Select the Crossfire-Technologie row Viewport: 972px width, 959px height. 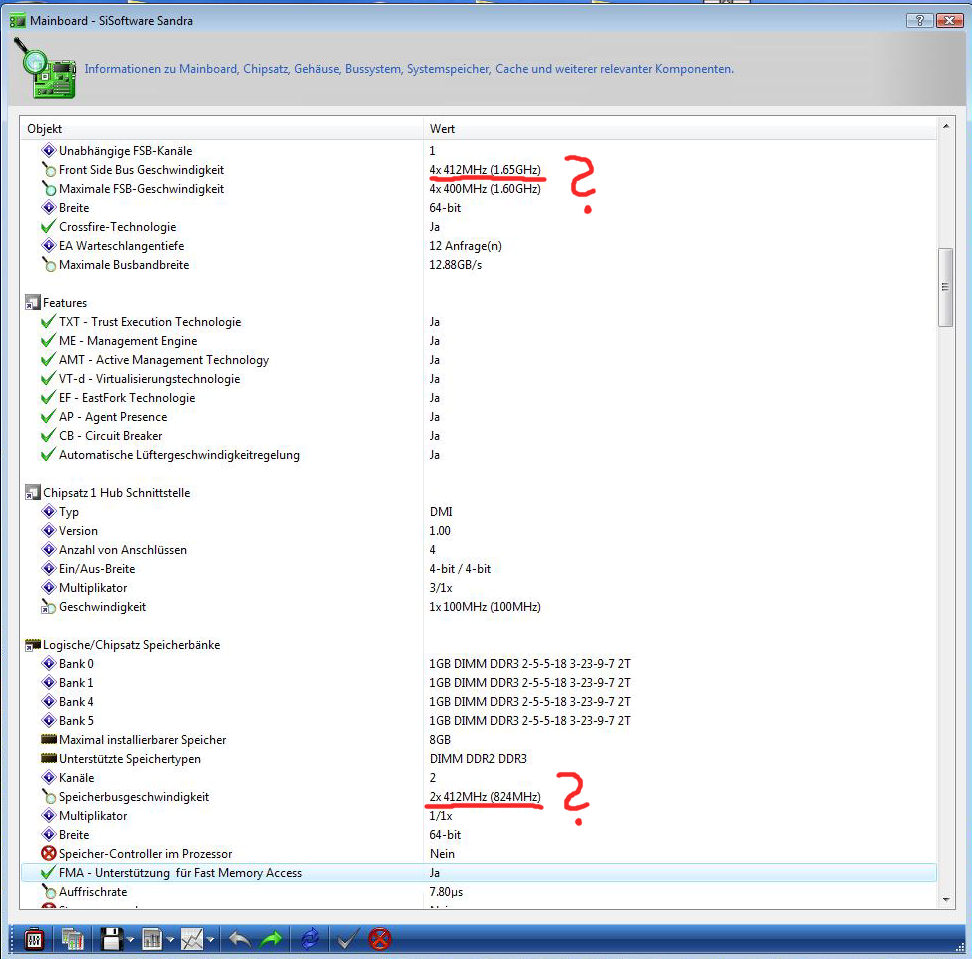coord(479,227)
